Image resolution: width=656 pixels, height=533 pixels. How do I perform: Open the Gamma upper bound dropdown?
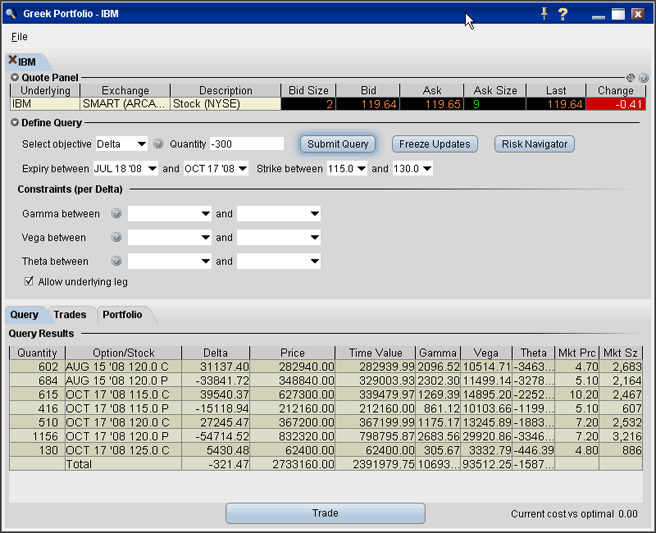pyautogui.click(x=279, y=213)
